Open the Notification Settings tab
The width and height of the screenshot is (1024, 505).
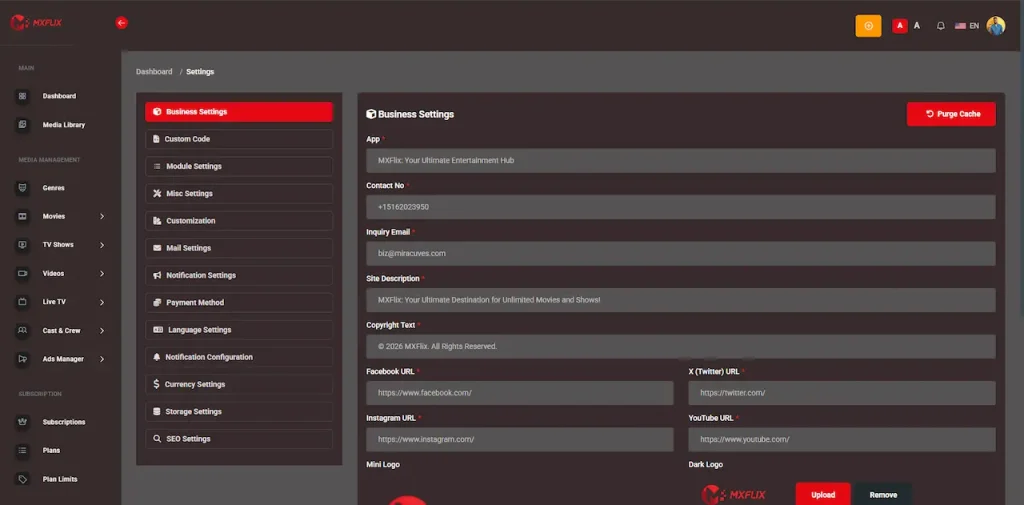[239, 275]
